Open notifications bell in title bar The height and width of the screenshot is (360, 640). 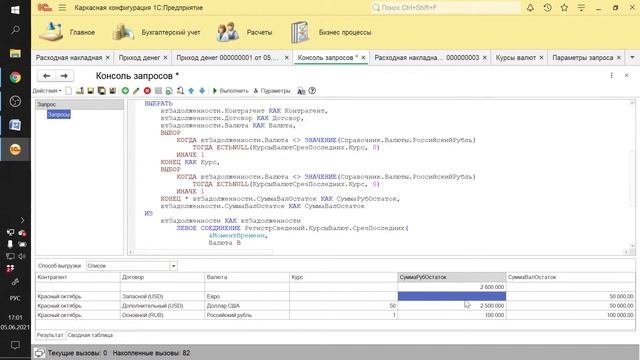(x=530, y=7)
